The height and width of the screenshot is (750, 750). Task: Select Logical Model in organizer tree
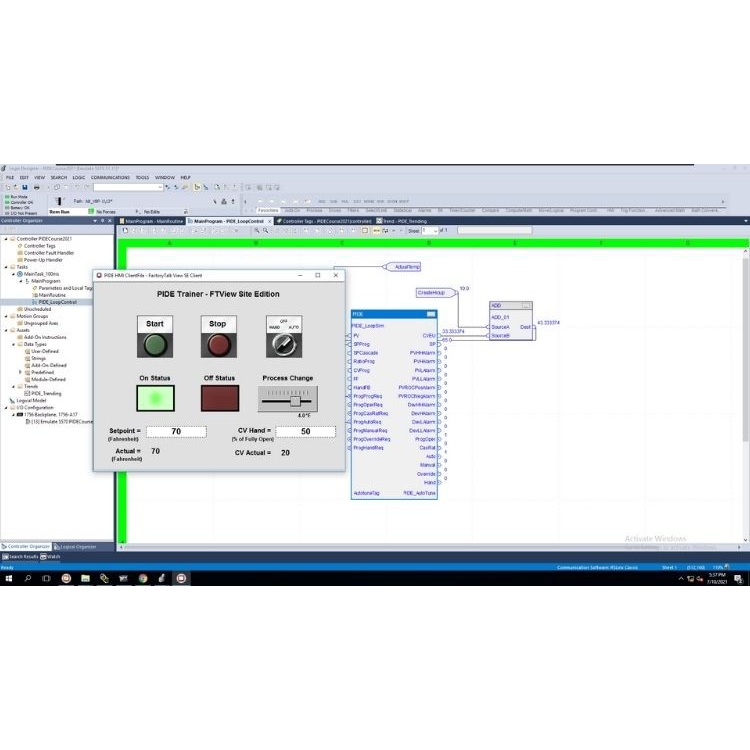[31, 400]
